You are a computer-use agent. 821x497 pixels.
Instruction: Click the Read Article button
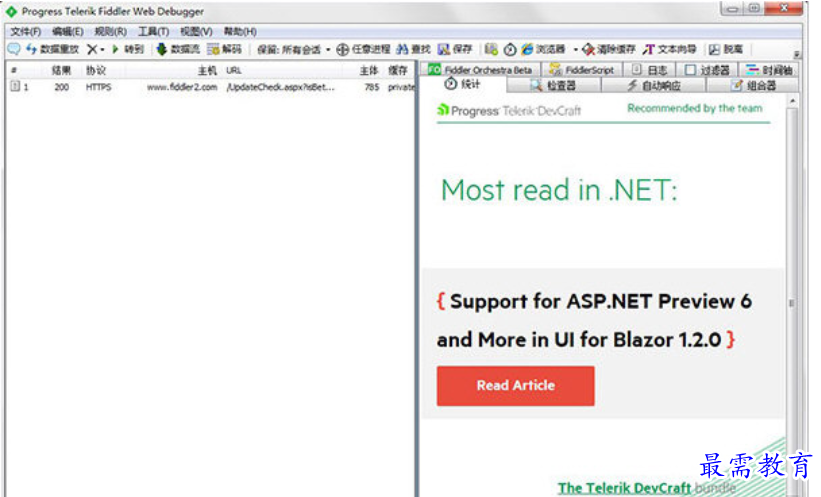coord(516,386)
